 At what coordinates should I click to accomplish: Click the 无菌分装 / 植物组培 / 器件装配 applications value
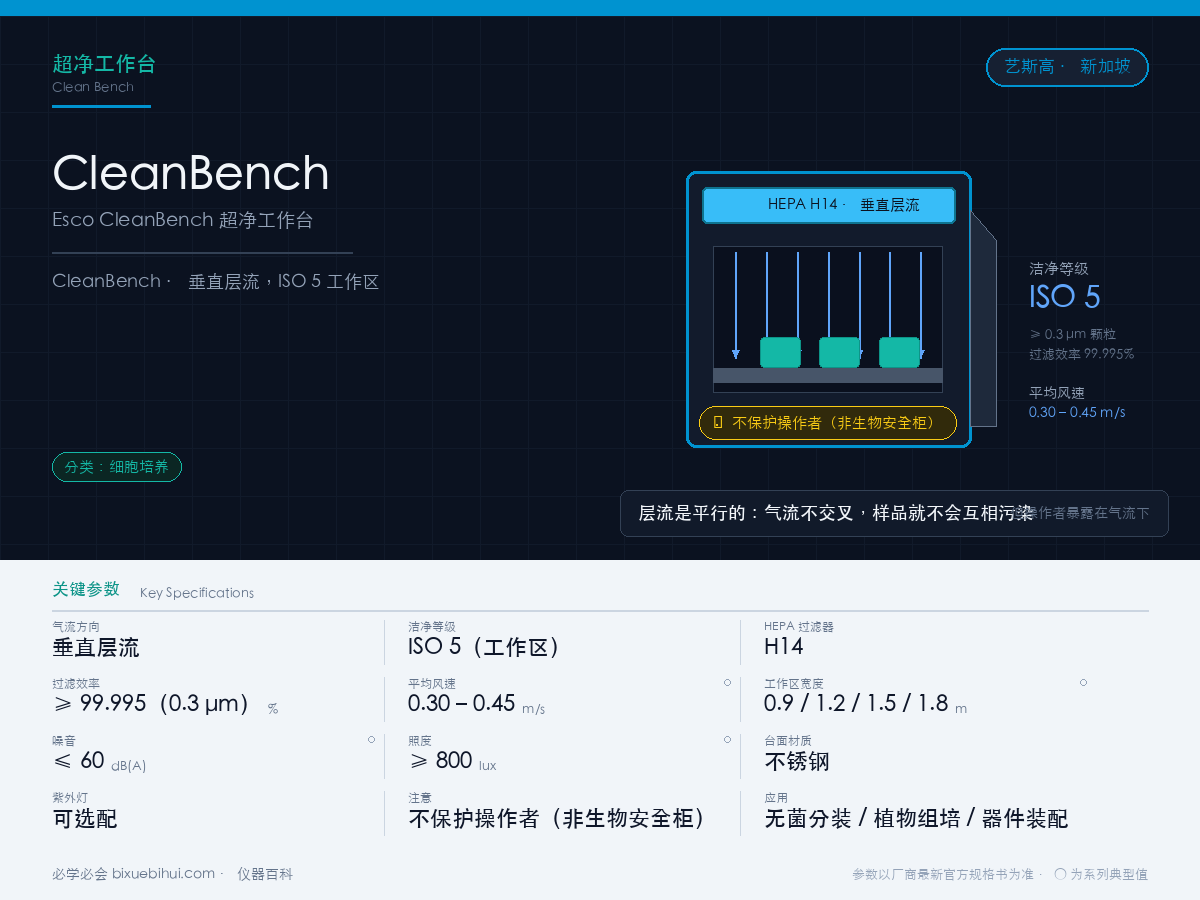tap(916, 818)
